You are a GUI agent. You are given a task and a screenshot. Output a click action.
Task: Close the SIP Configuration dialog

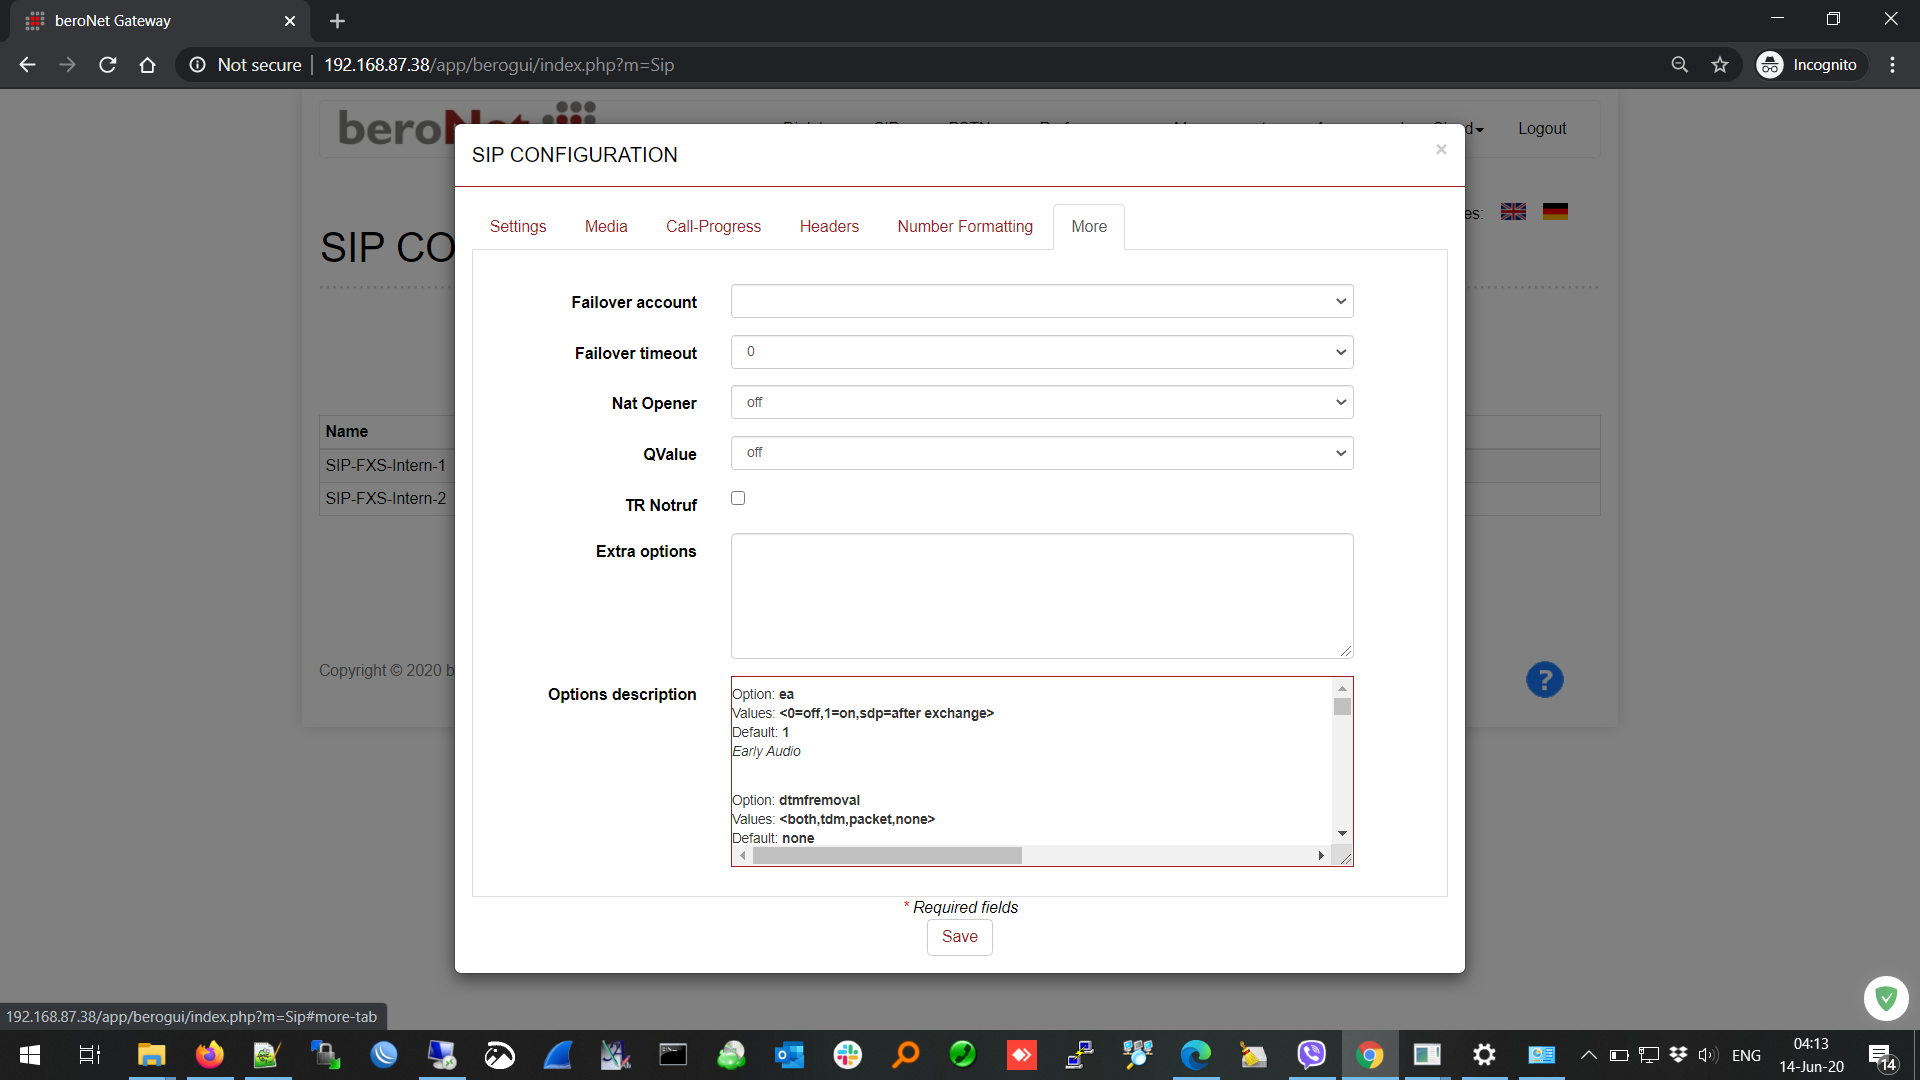[x=1441, y=150]
